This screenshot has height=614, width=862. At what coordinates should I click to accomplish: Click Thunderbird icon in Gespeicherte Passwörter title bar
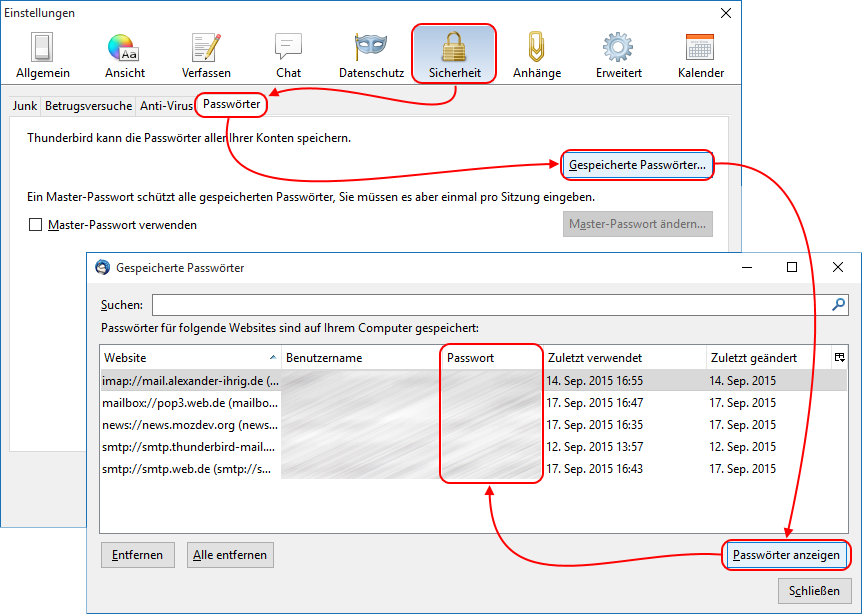(102, 267)
